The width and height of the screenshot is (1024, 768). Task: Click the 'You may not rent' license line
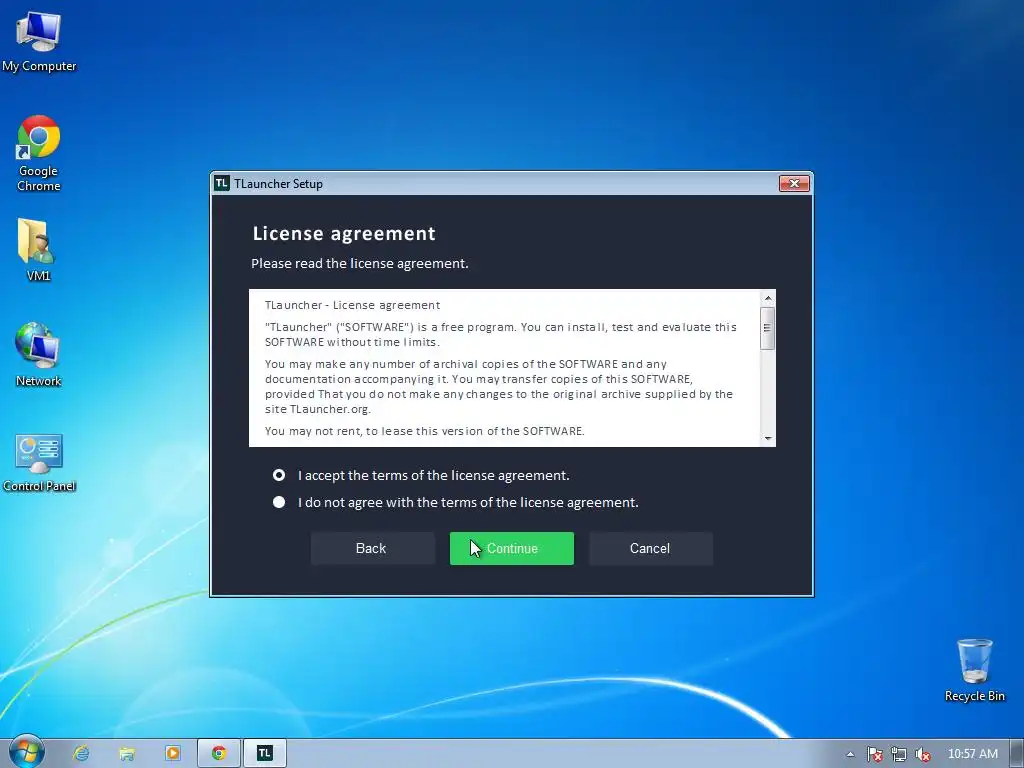[x=424, y=431]
